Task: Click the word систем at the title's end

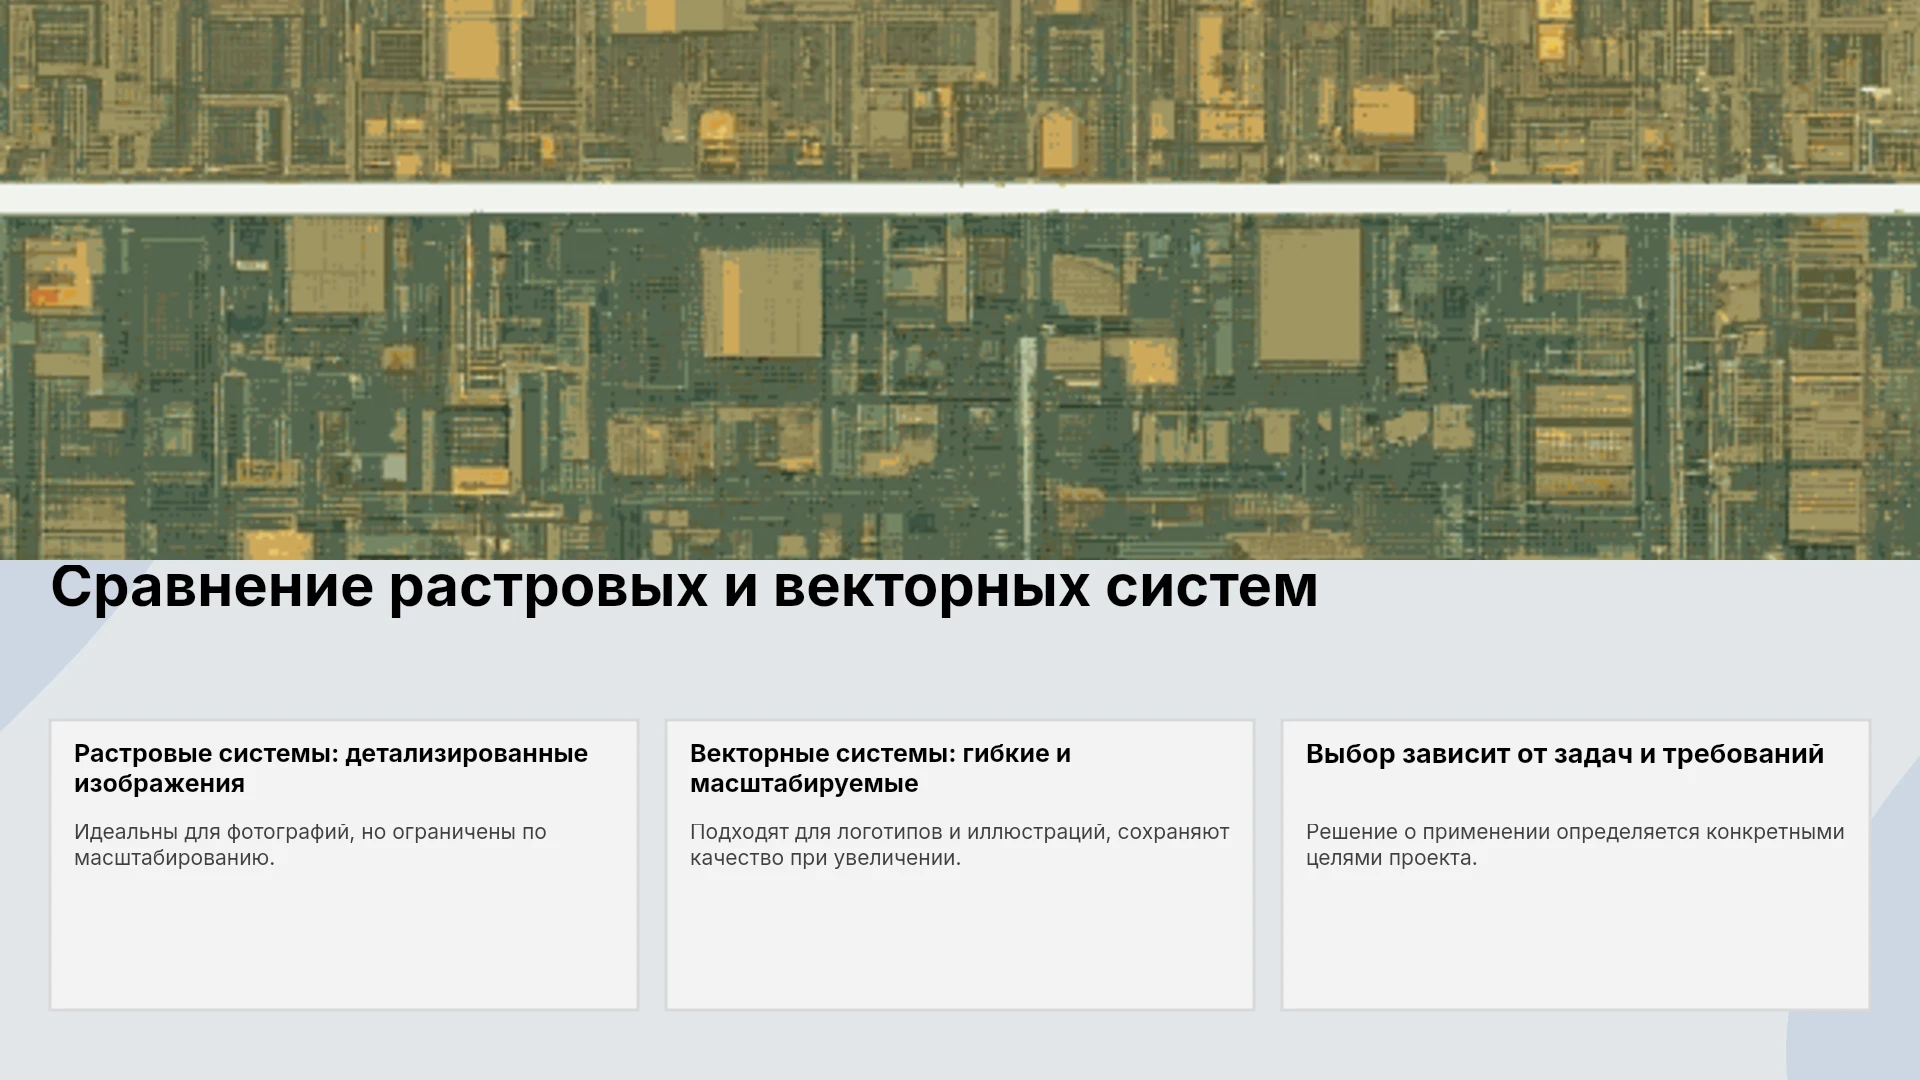Action: [1212, 587]
